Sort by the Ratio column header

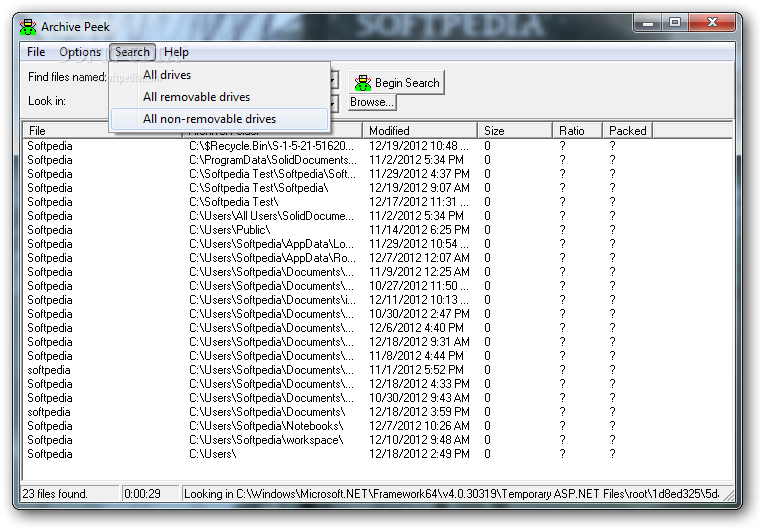coord(577,131)
